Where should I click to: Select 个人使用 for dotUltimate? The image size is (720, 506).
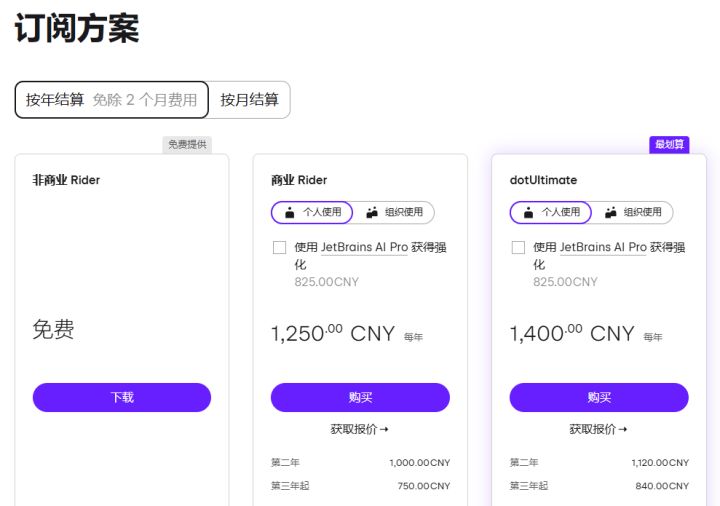tap(551, 212)
